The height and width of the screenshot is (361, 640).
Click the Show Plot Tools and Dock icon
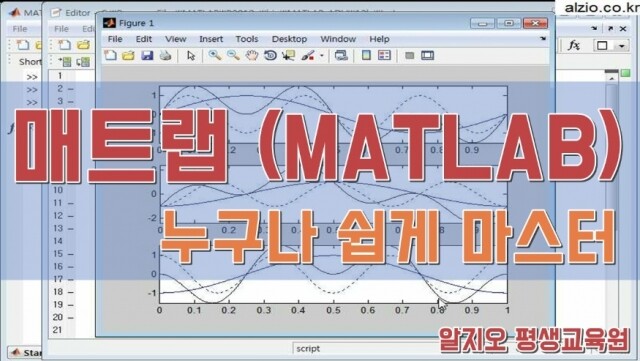point(427,55)
